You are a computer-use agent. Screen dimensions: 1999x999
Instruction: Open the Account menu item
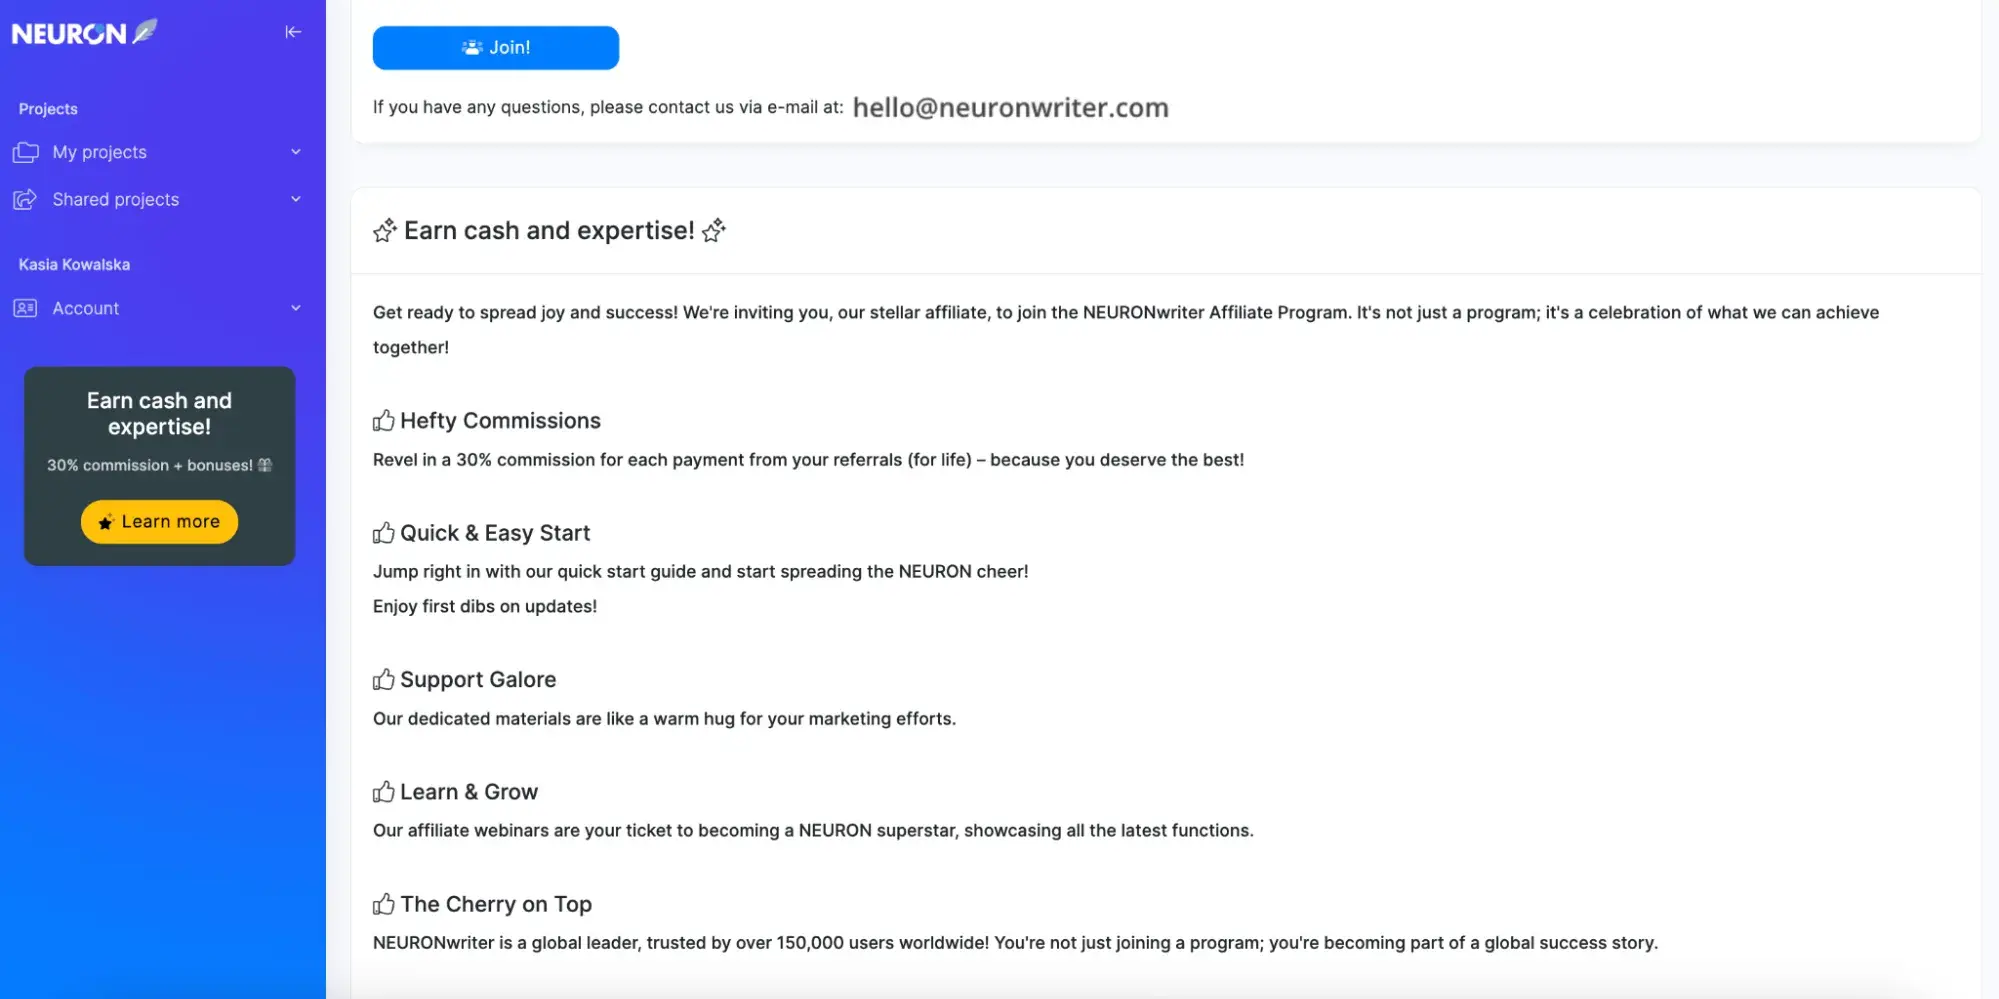(86, 309)
